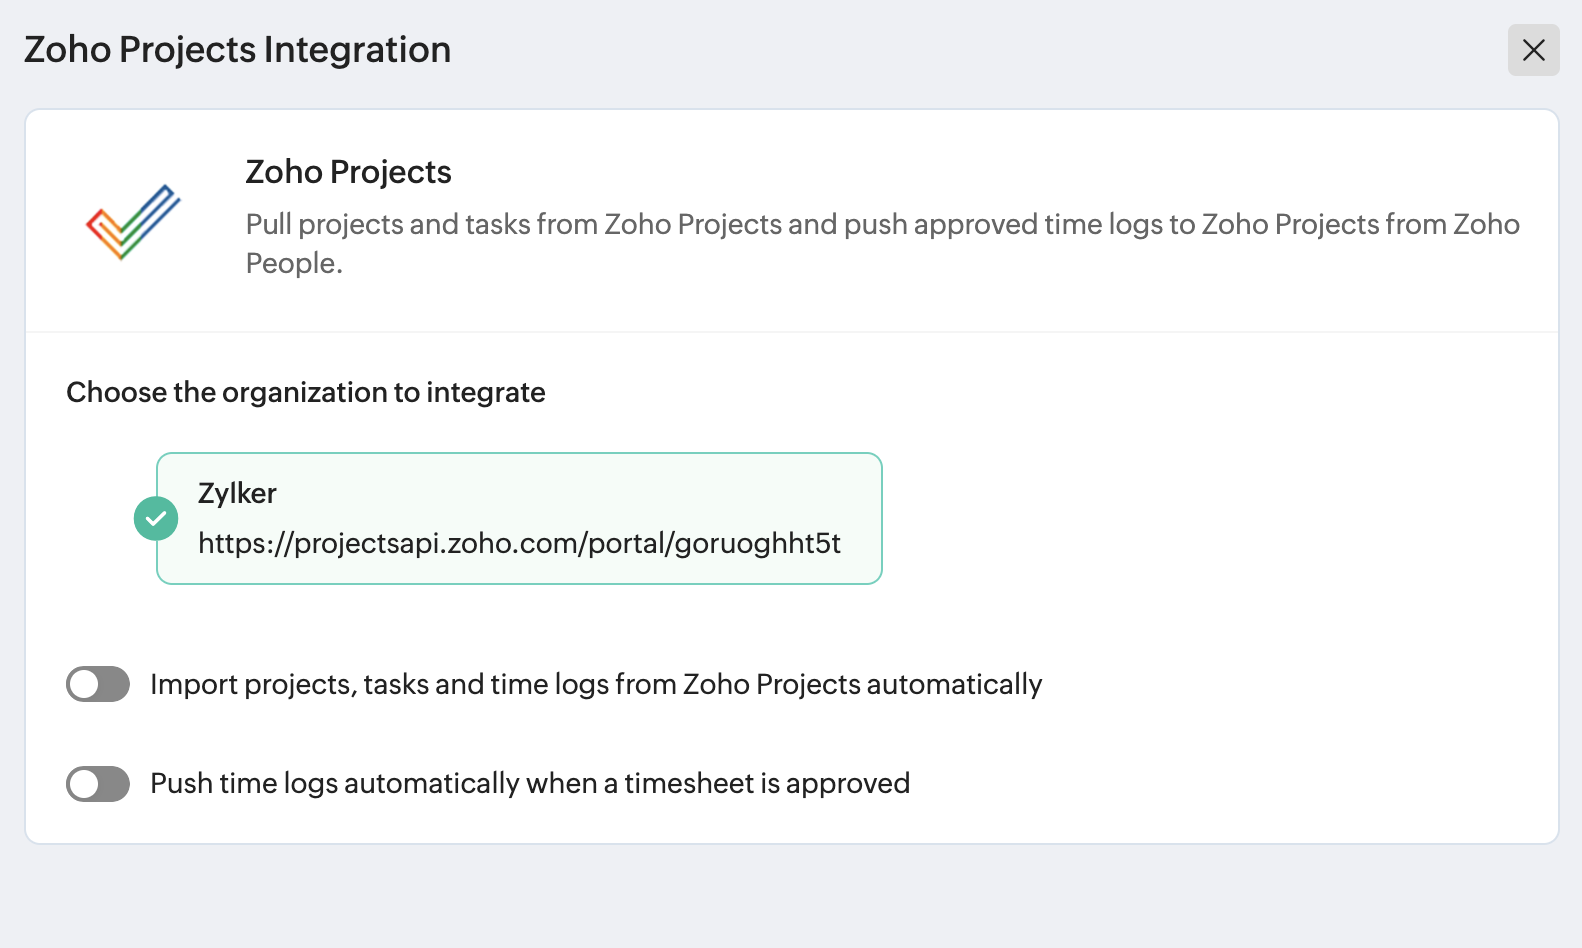
Task: Click the 'Import projects, tasks and time logs' label
Action: [x=596, y=684]
